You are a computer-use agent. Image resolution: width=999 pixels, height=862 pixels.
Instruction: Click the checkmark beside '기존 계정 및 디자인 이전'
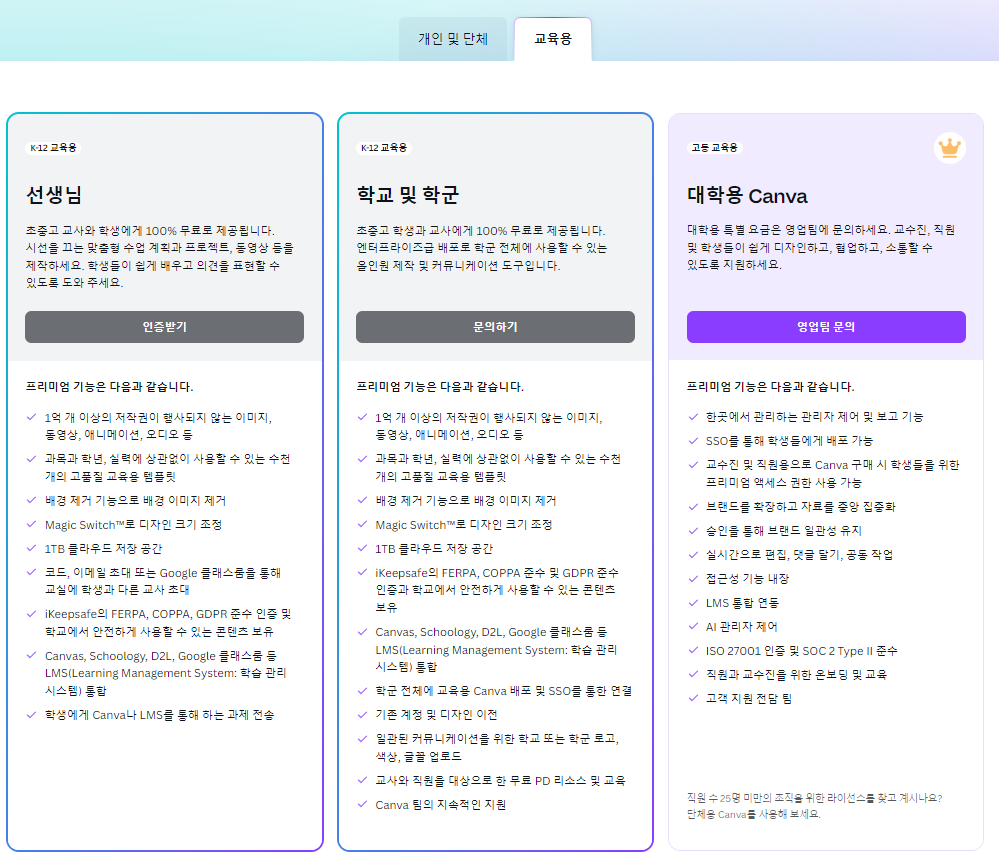point(363,714)
